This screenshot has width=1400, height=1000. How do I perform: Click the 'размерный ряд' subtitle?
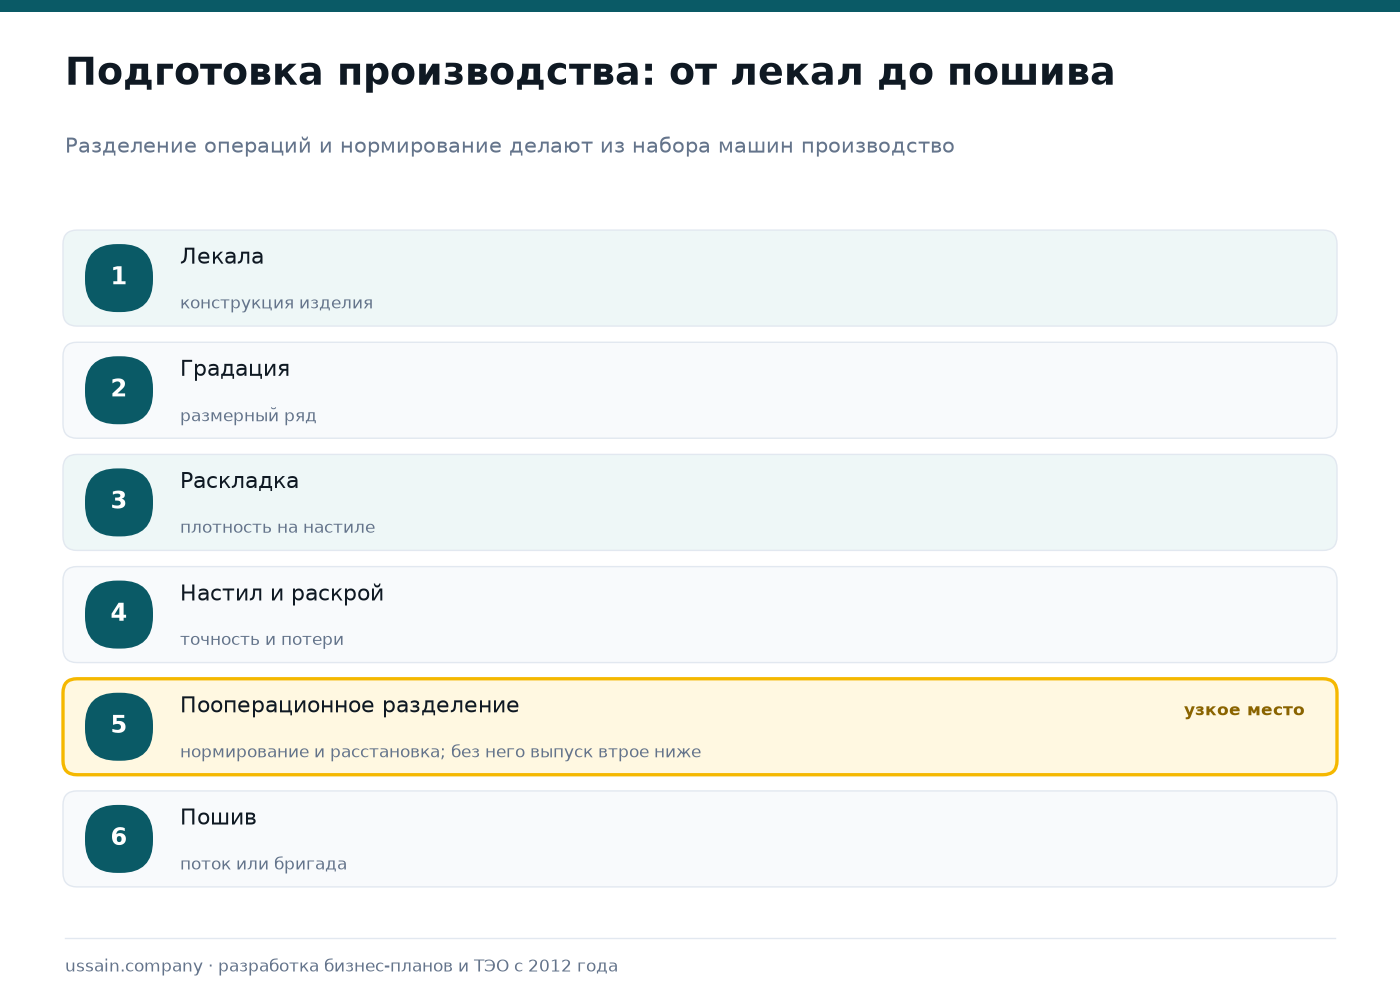click(x=248, y=416)
